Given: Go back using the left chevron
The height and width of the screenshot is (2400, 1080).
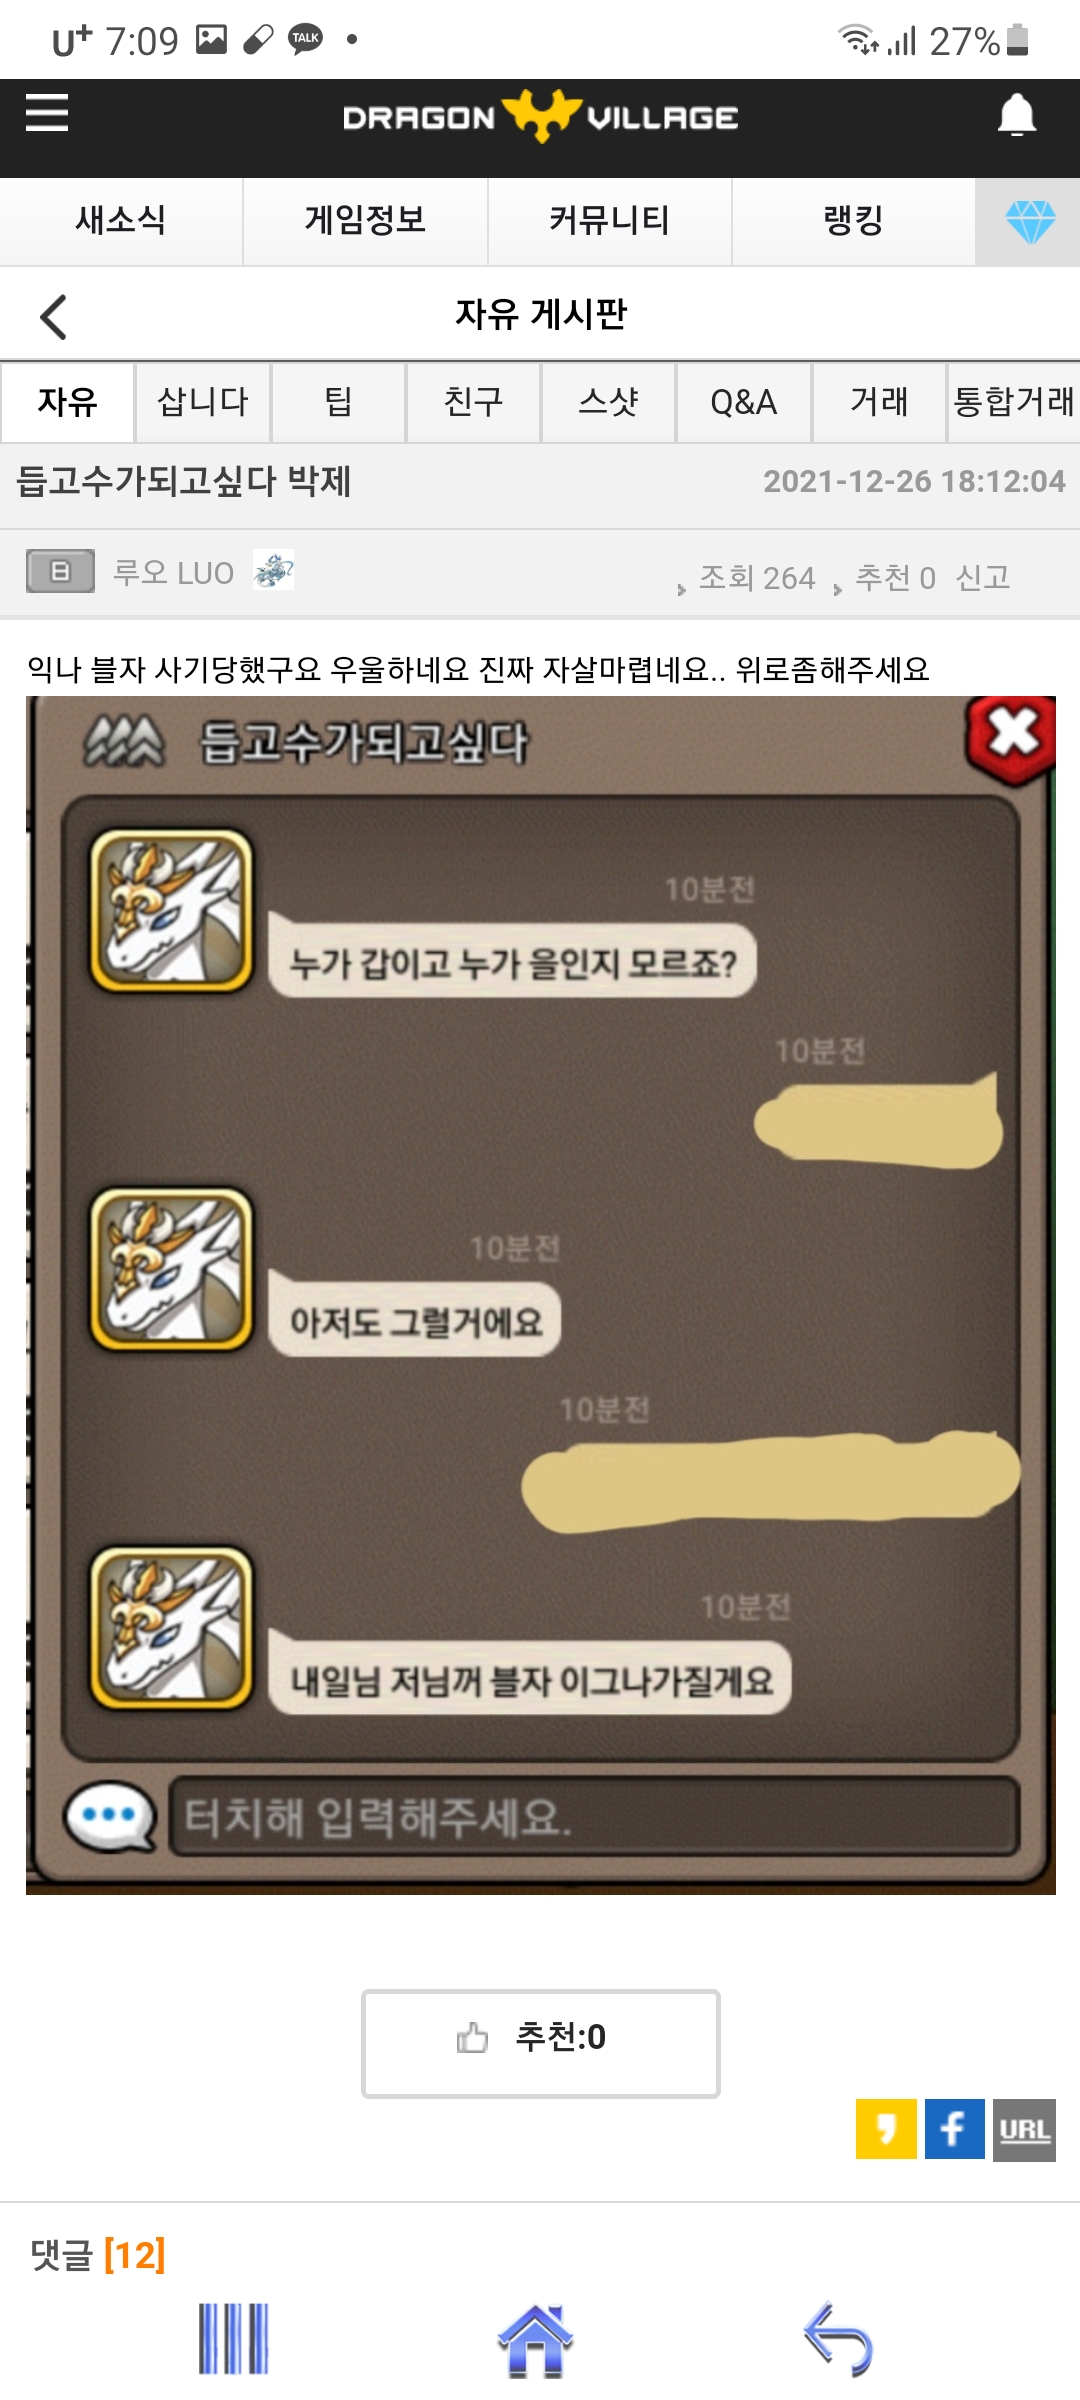Looking at the screenshot, I should pyautogui.click(x=53, y=317).
